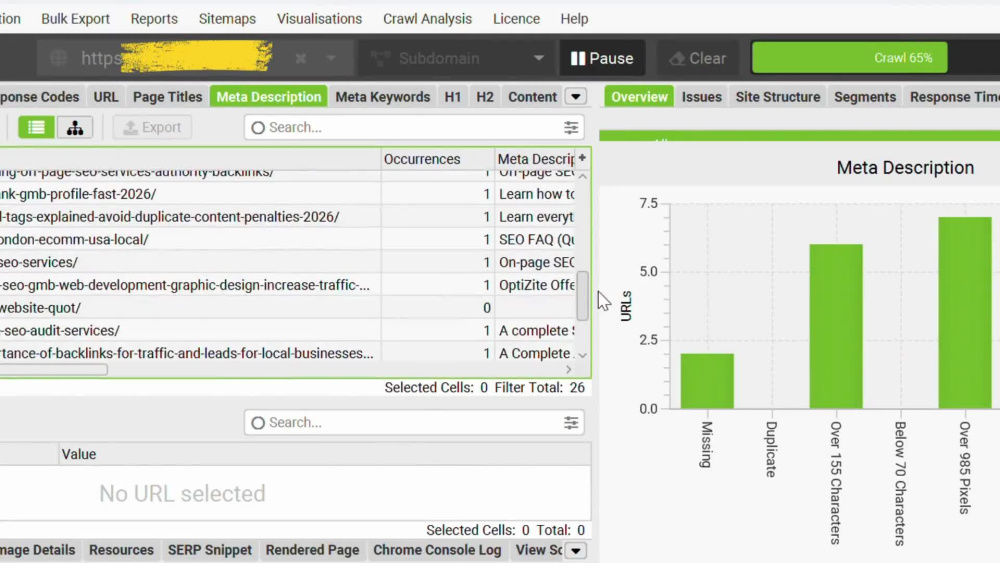This screenshot has width=1000, height=563.
Task: Open lower search filter options icon
Action: pyautogui.click(x=571, y=423)
